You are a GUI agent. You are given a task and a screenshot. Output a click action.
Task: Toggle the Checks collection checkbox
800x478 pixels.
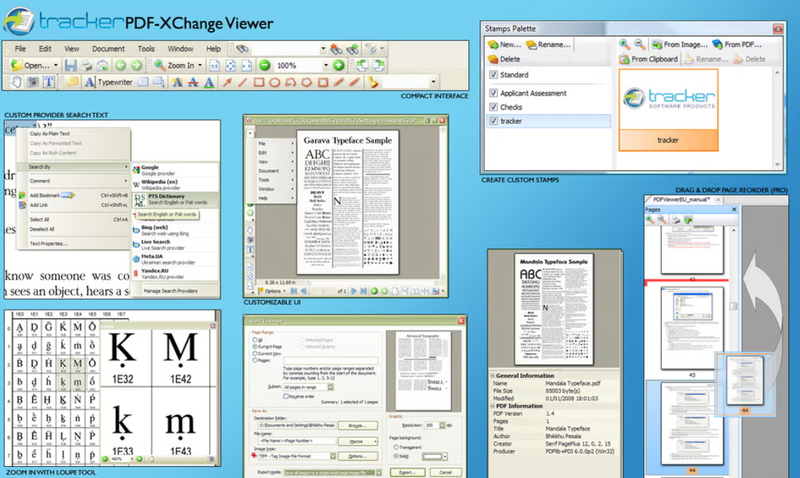(x=493, y=107)
